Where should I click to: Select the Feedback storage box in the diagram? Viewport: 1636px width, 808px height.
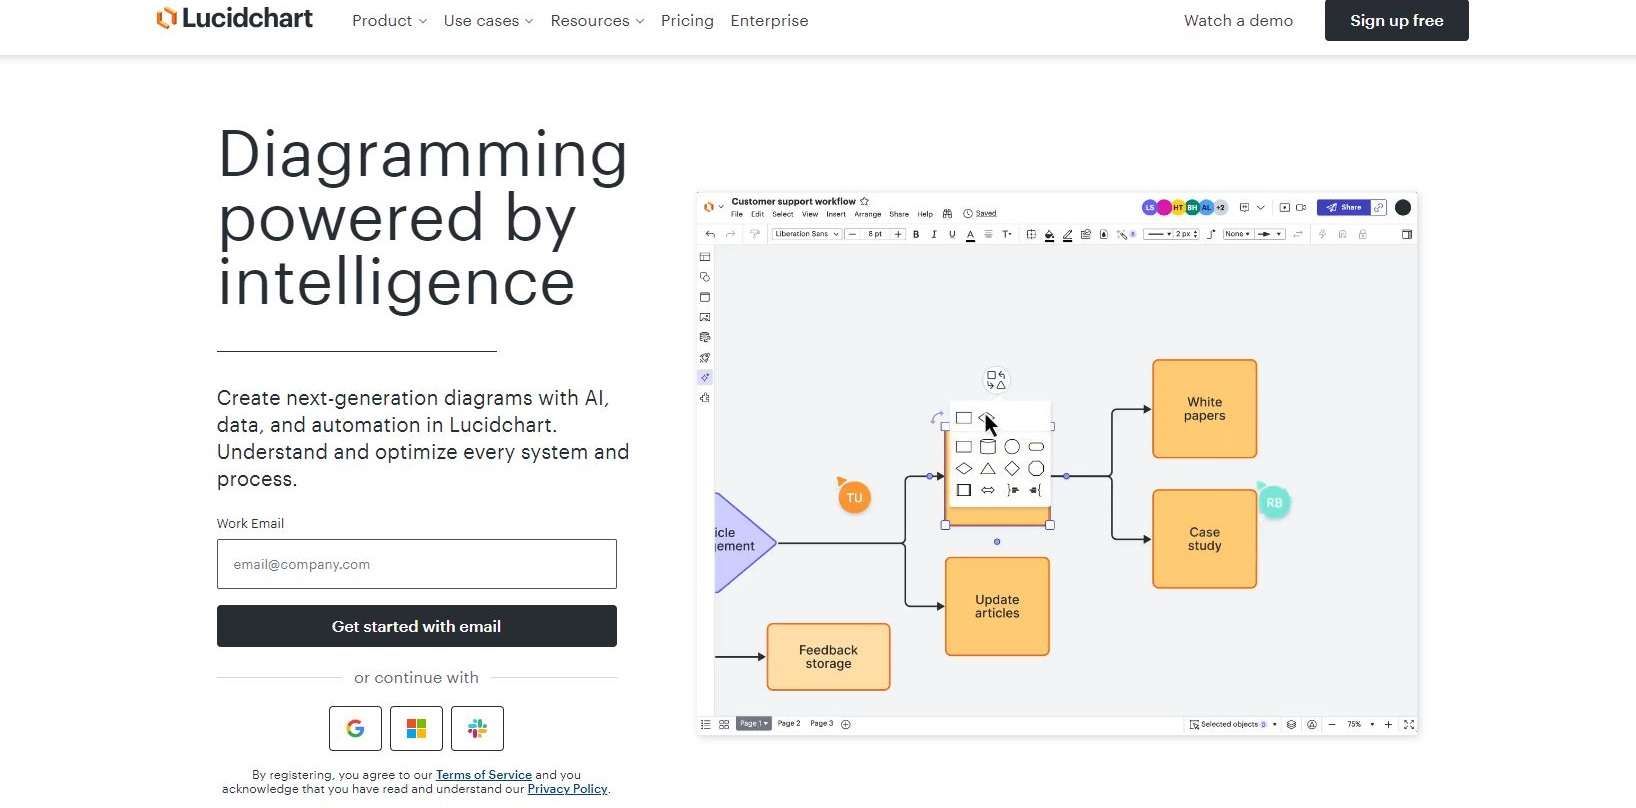828,657
